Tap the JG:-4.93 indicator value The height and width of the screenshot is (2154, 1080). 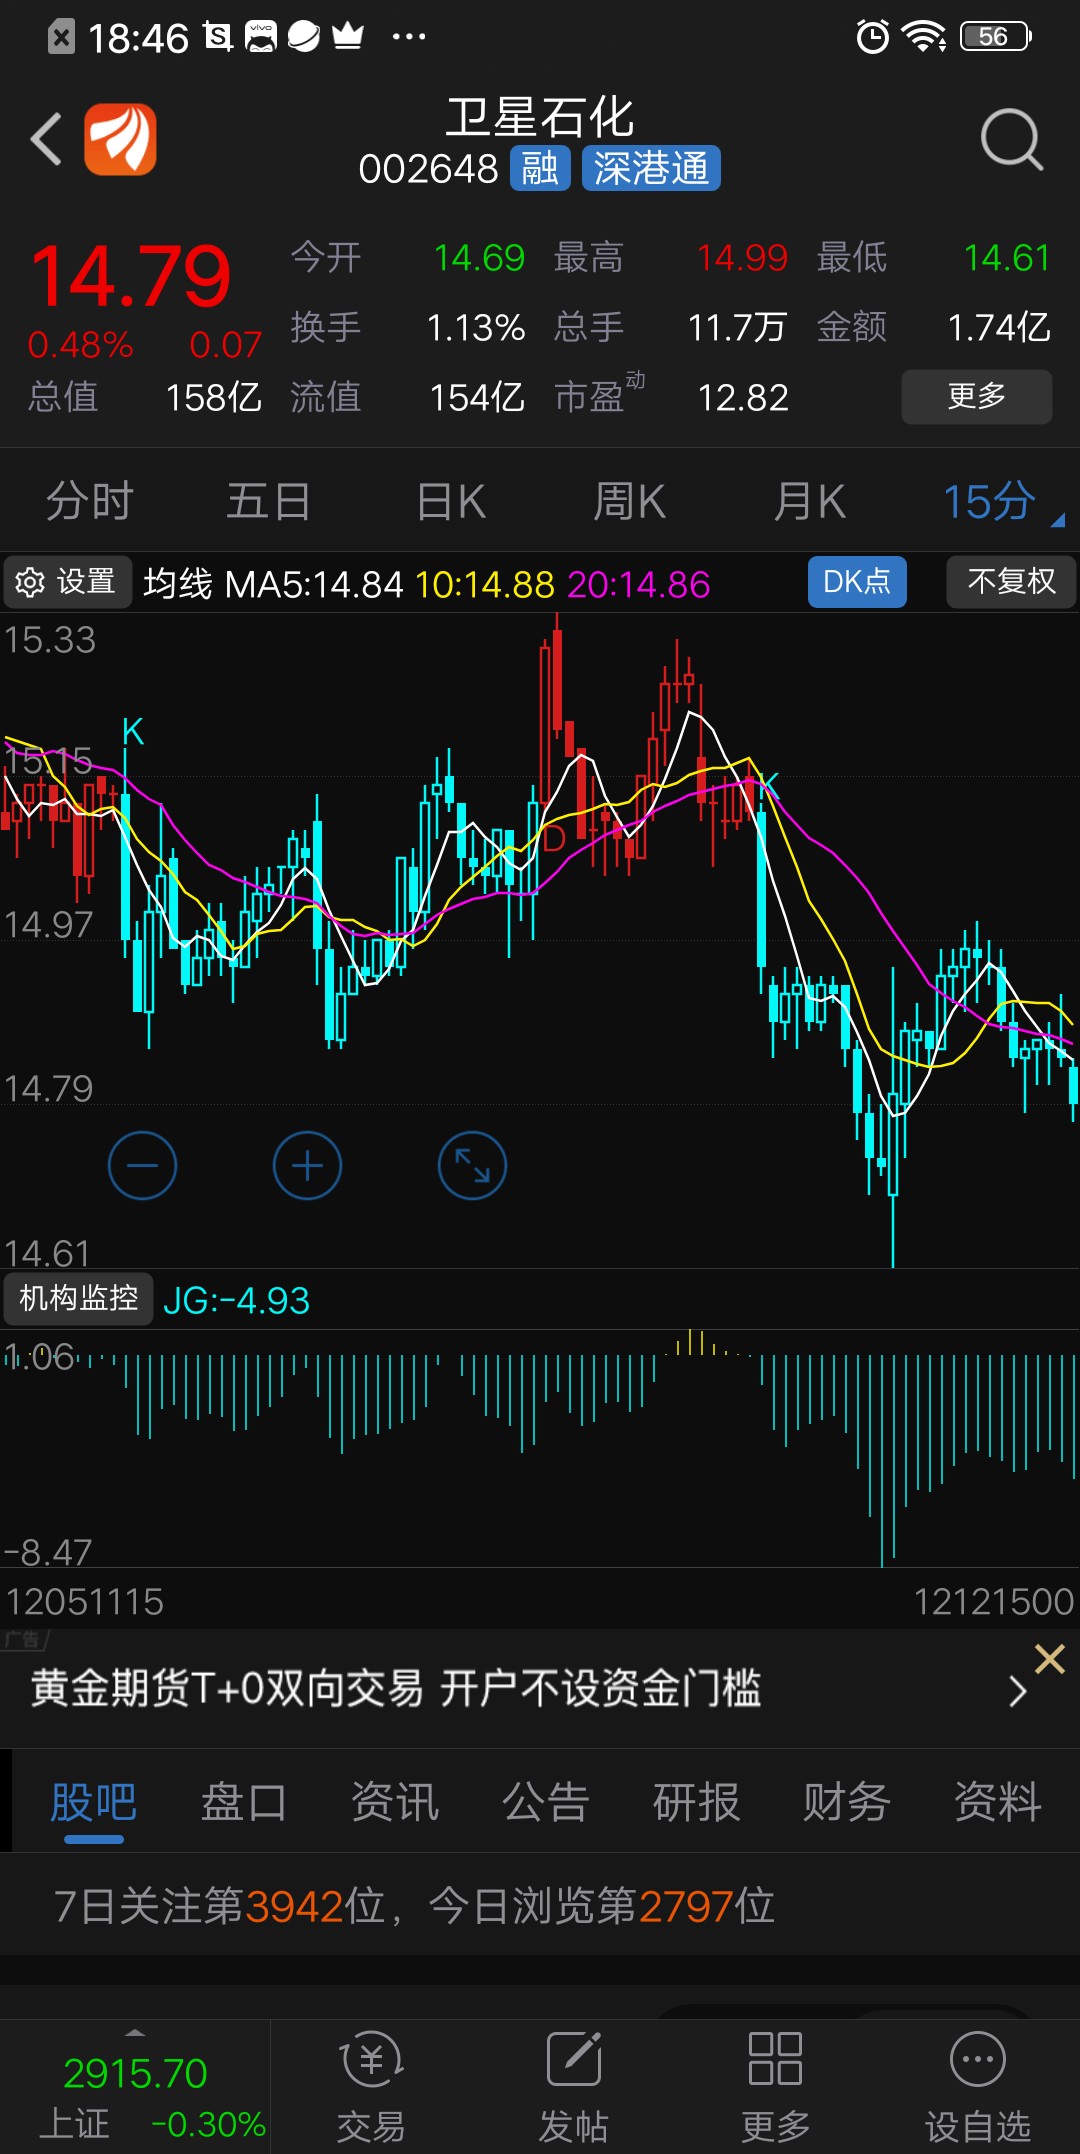(x=236, y=1300)
